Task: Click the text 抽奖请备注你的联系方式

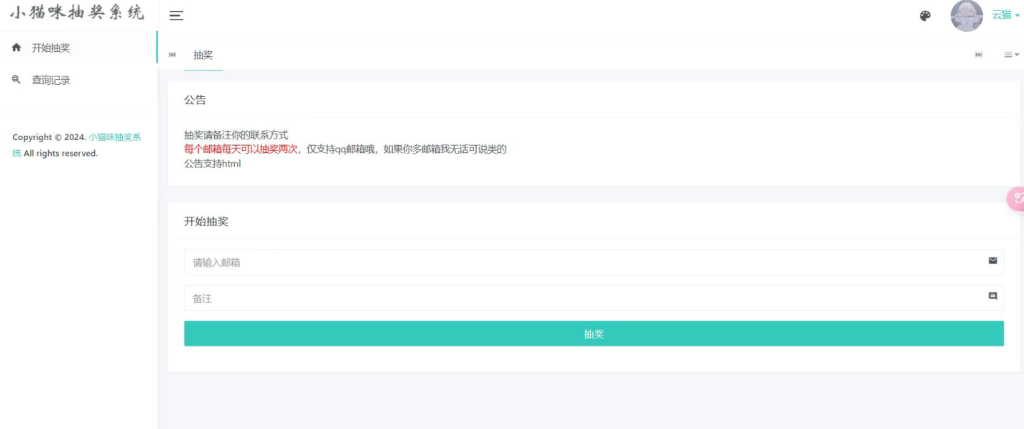Action: click(x=236, y=135)
